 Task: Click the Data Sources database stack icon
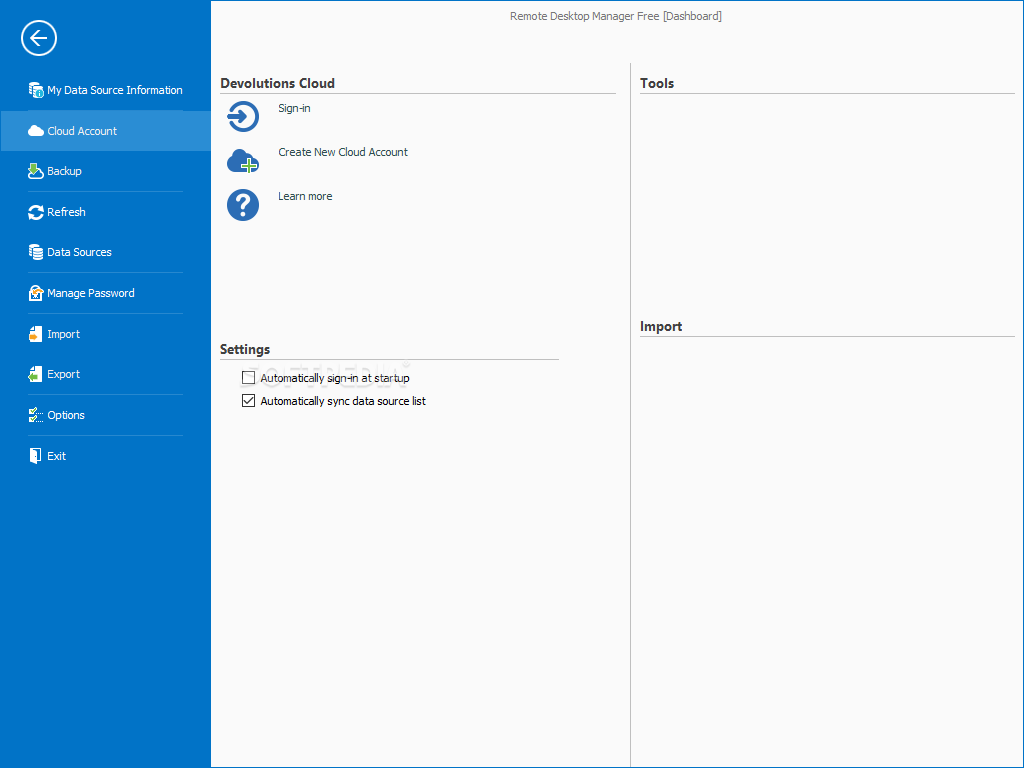pos(36,252)
